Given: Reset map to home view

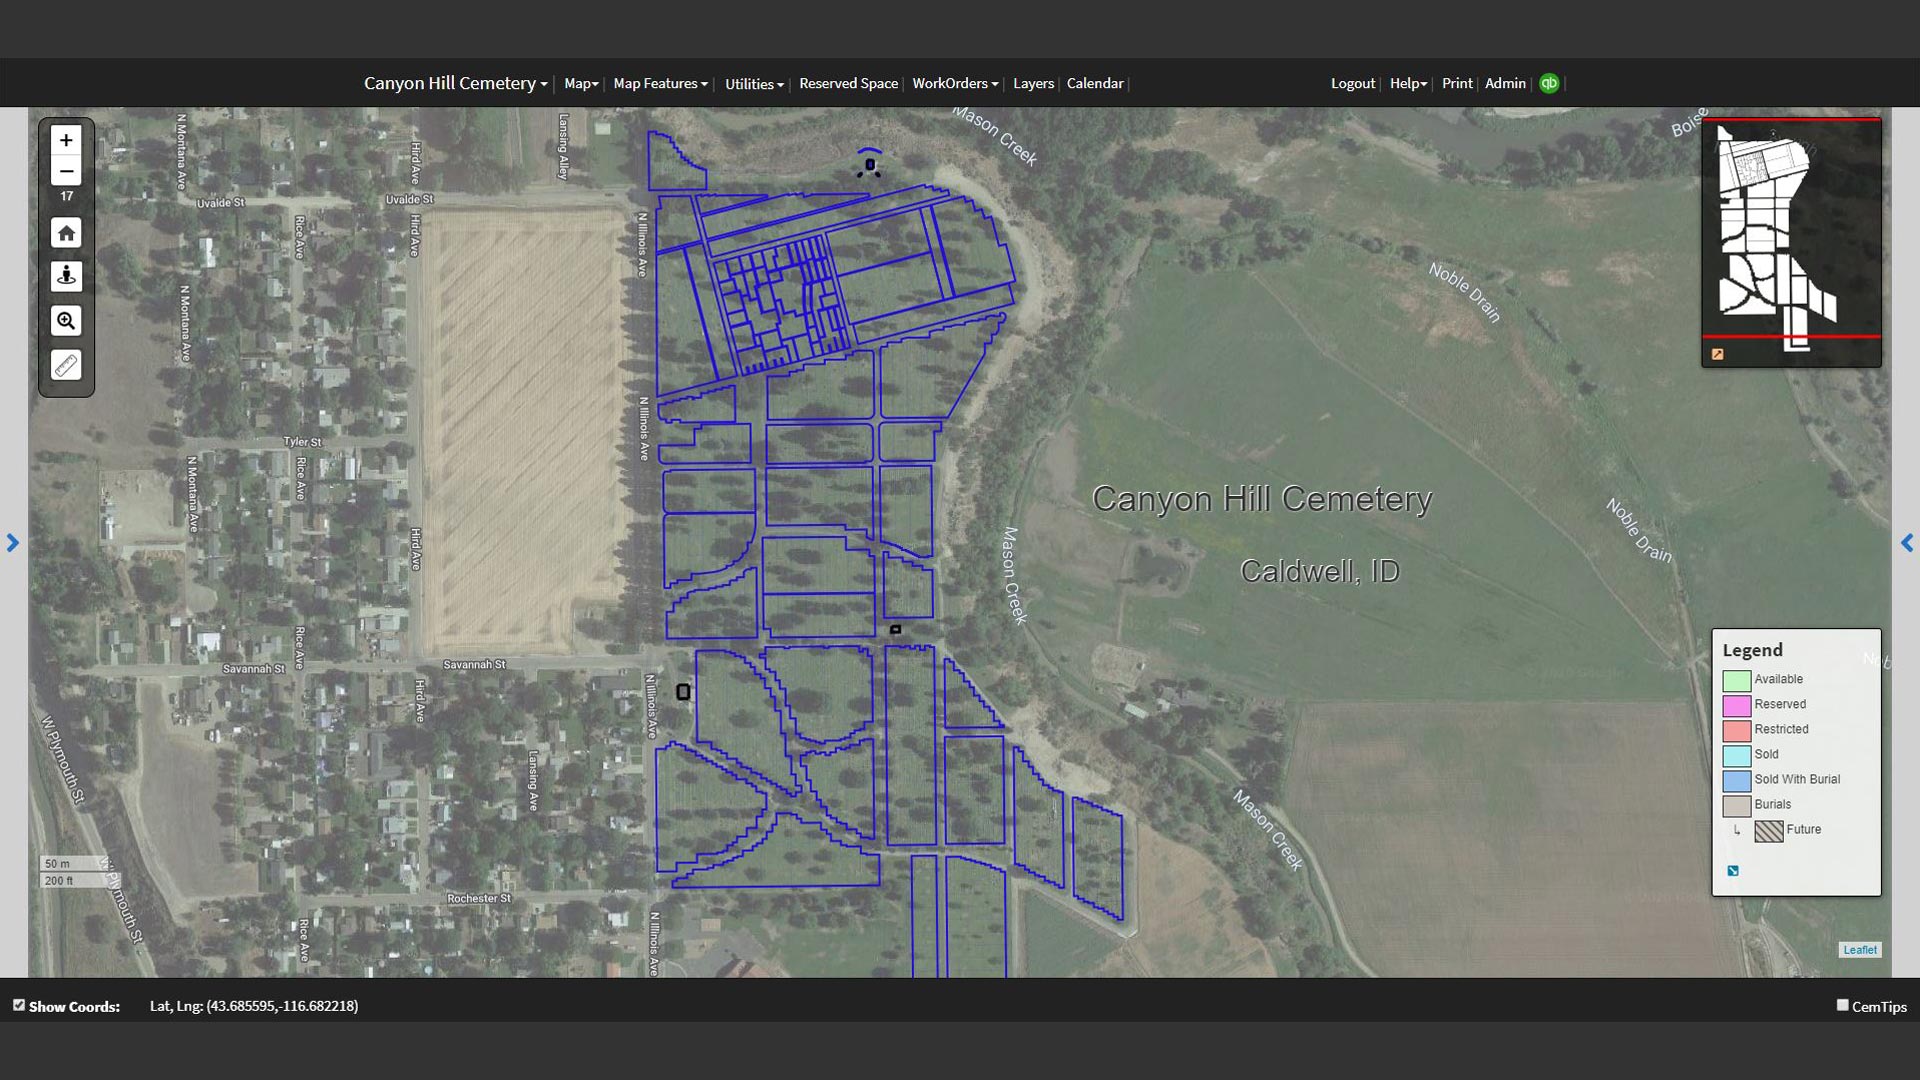Looking at the screenshot, I should point(66,233).
